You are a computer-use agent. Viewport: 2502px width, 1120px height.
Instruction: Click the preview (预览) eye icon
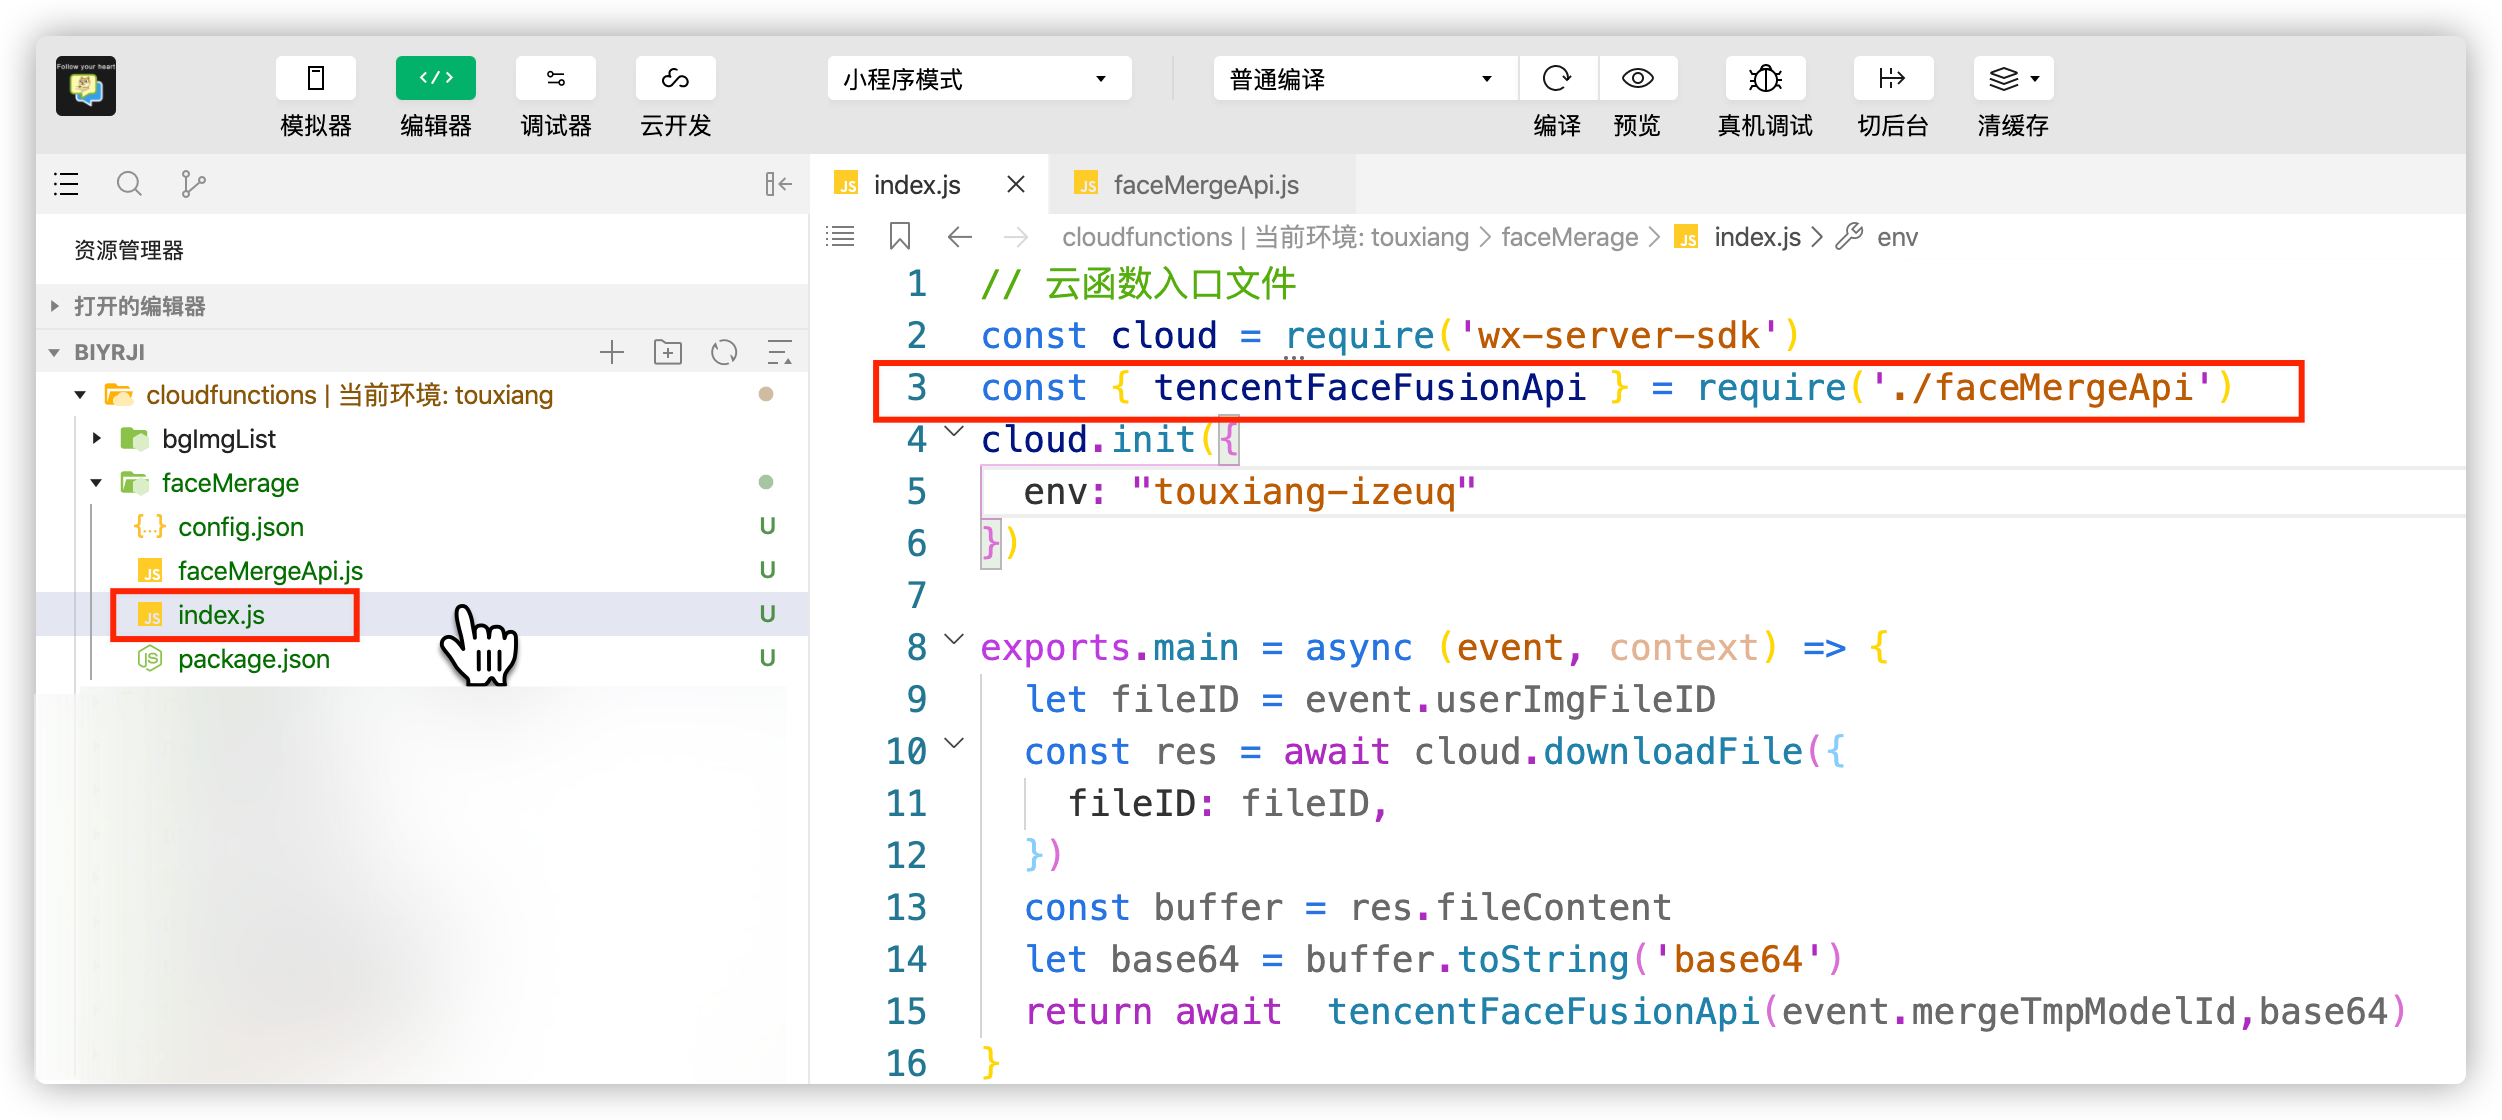pos(1637,79)
